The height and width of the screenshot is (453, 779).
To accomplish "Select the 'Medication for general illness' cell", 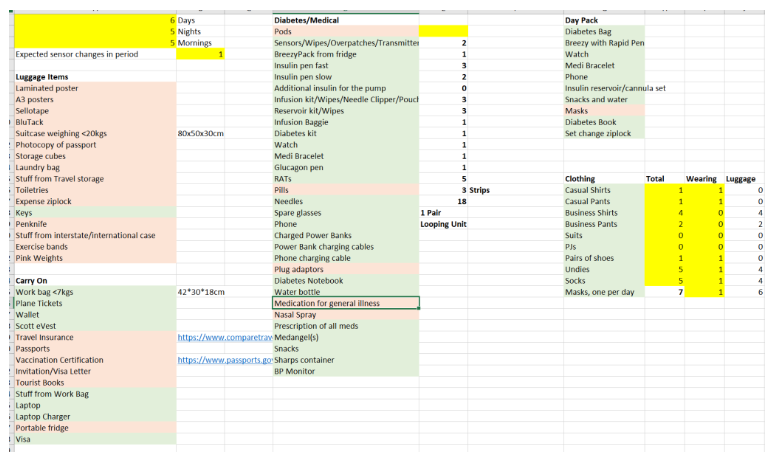I will [x=345, y=303].
